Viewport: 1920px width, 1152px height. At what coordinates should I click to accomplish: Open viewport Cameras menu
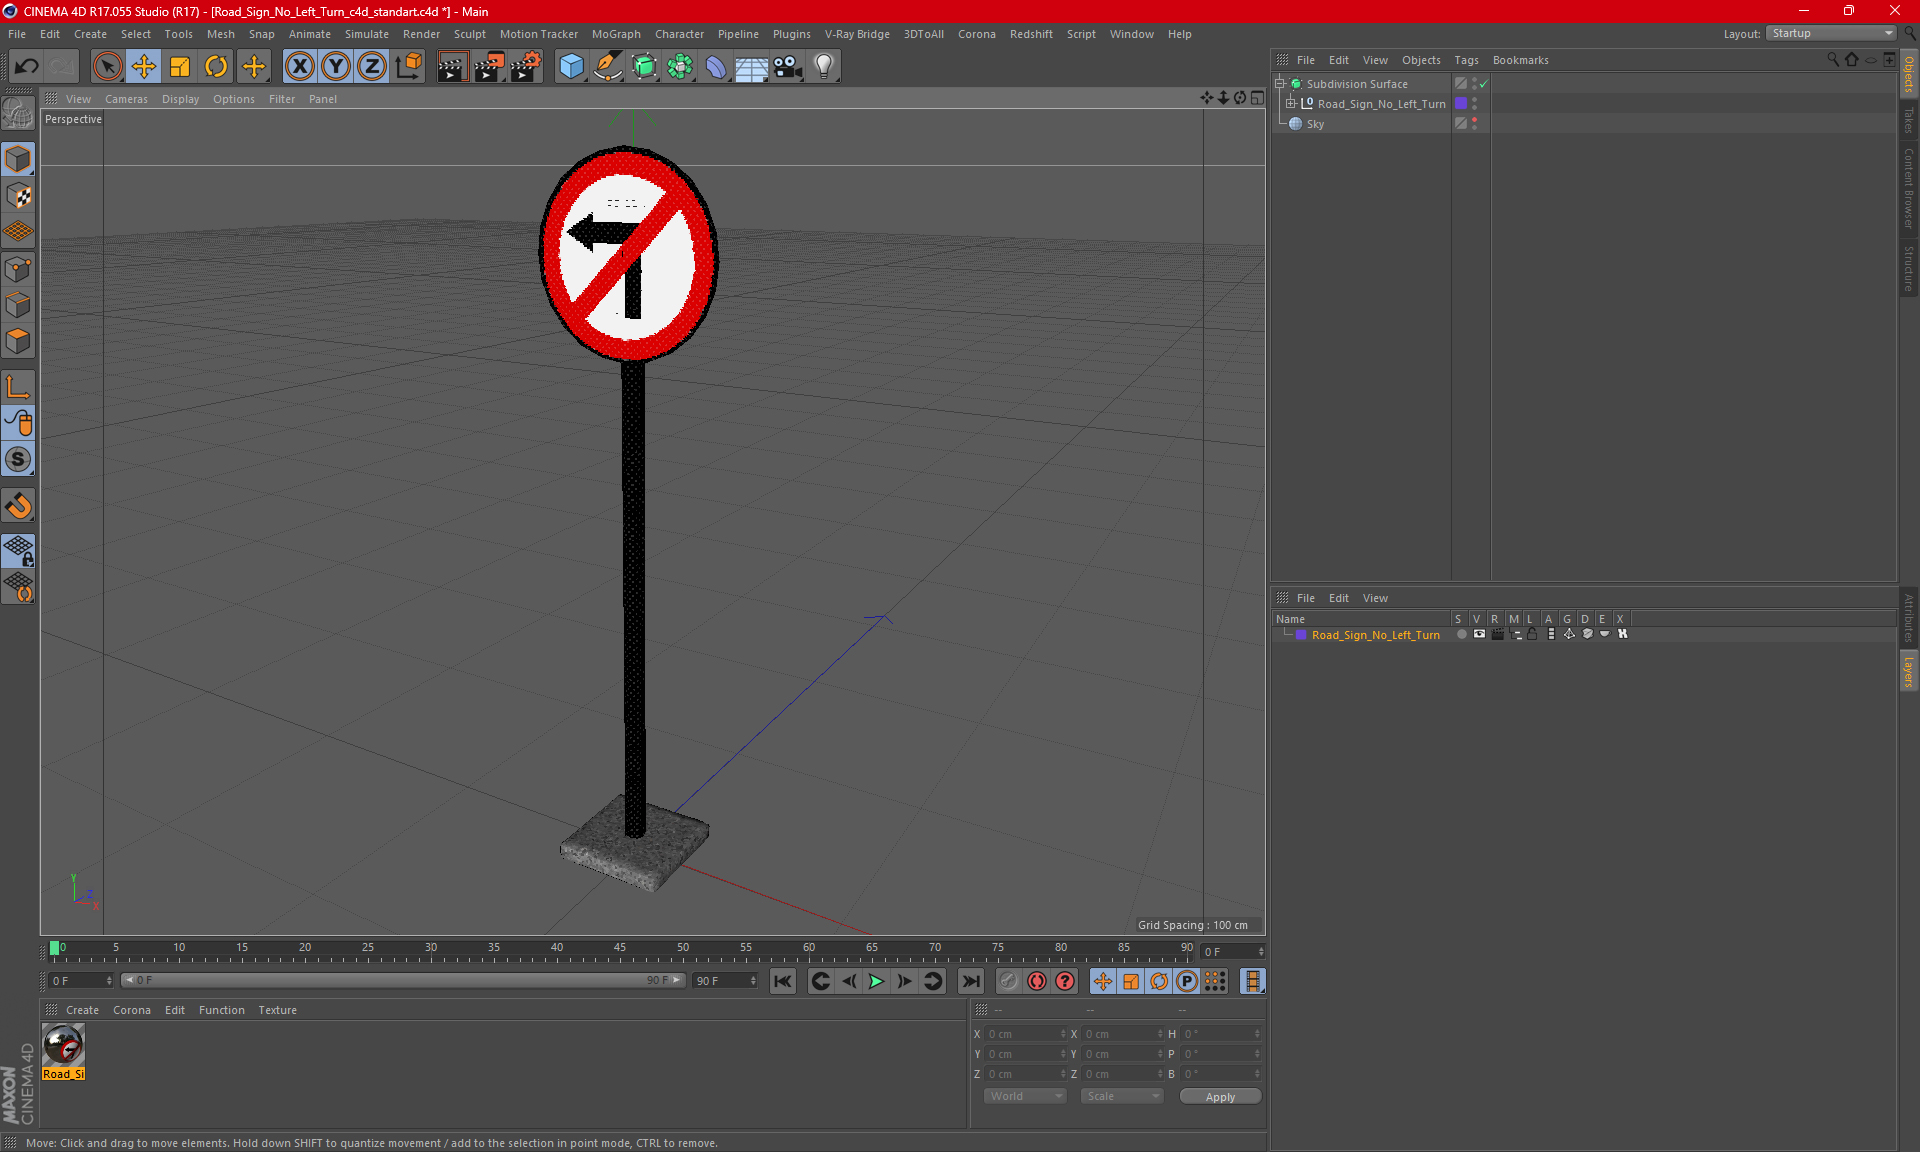(x=126, y=99)
